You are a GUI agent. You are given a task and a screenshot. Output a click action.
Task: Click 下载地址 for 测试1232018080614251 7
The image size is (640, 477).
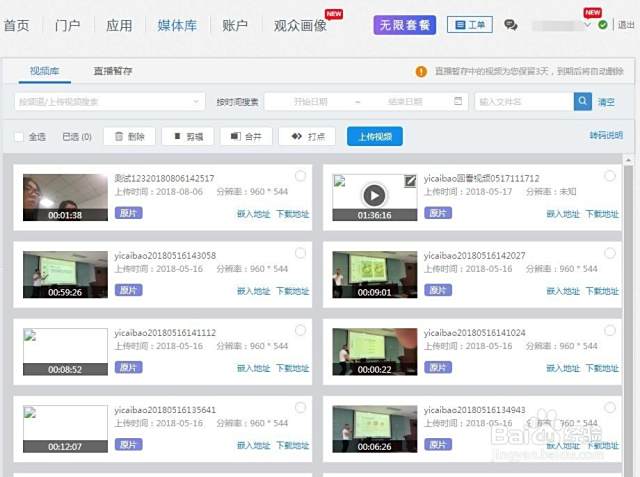pyautogui.click(x=293, y=214)
